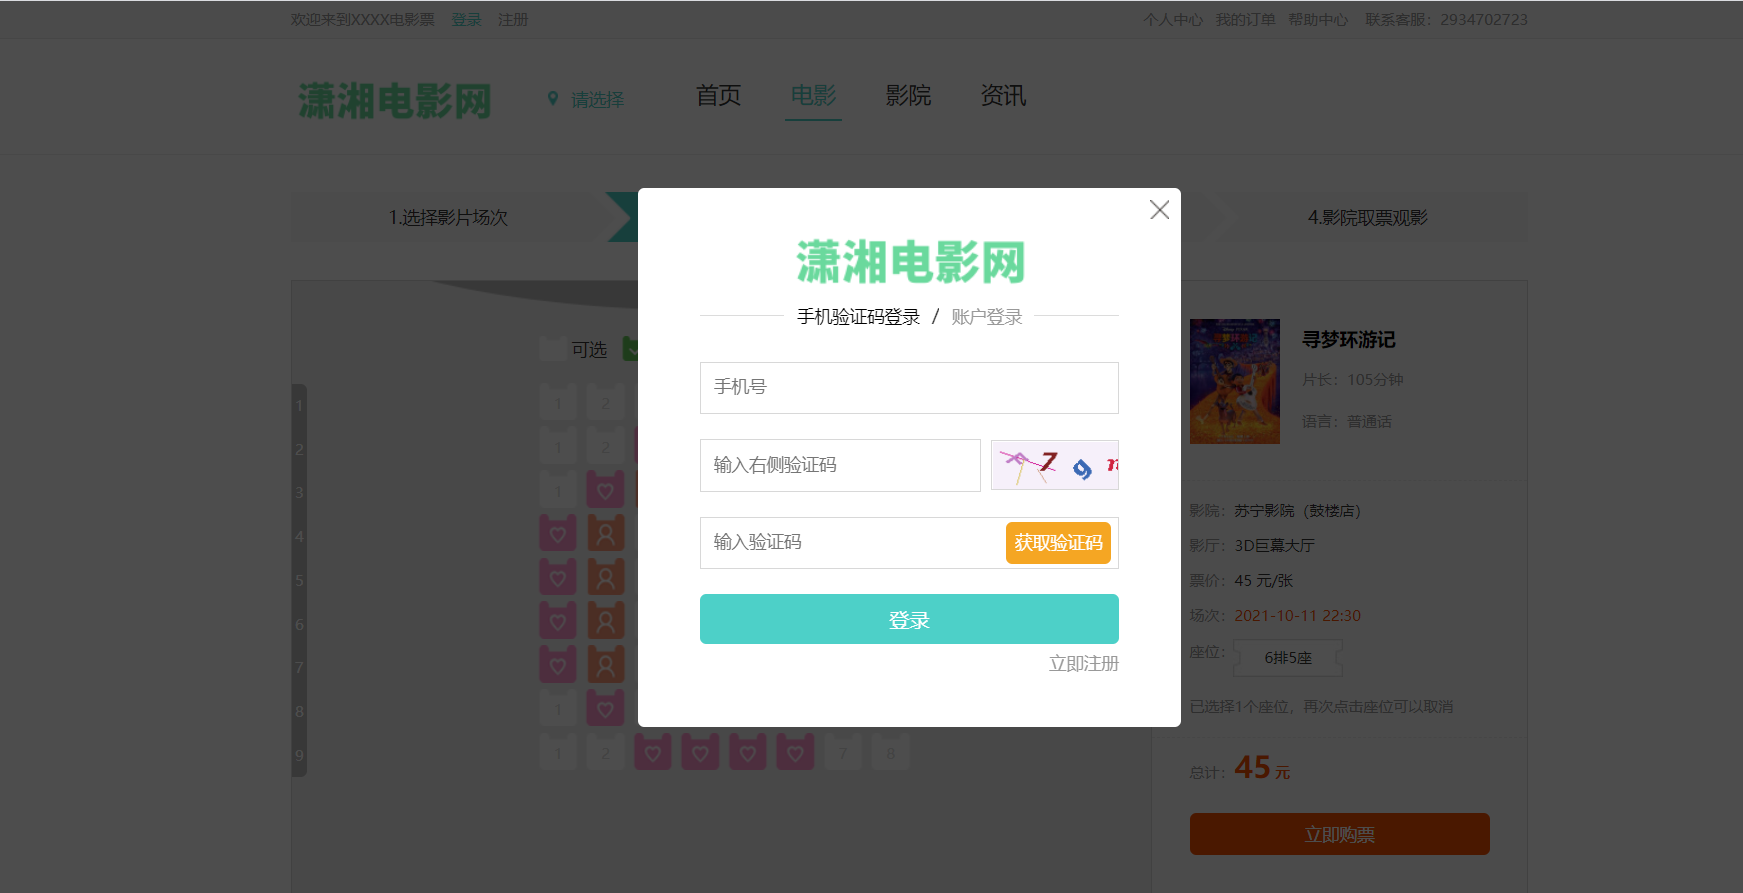Click the 获取验证码 button
1743x893 pixels.
coord(1058,543)
